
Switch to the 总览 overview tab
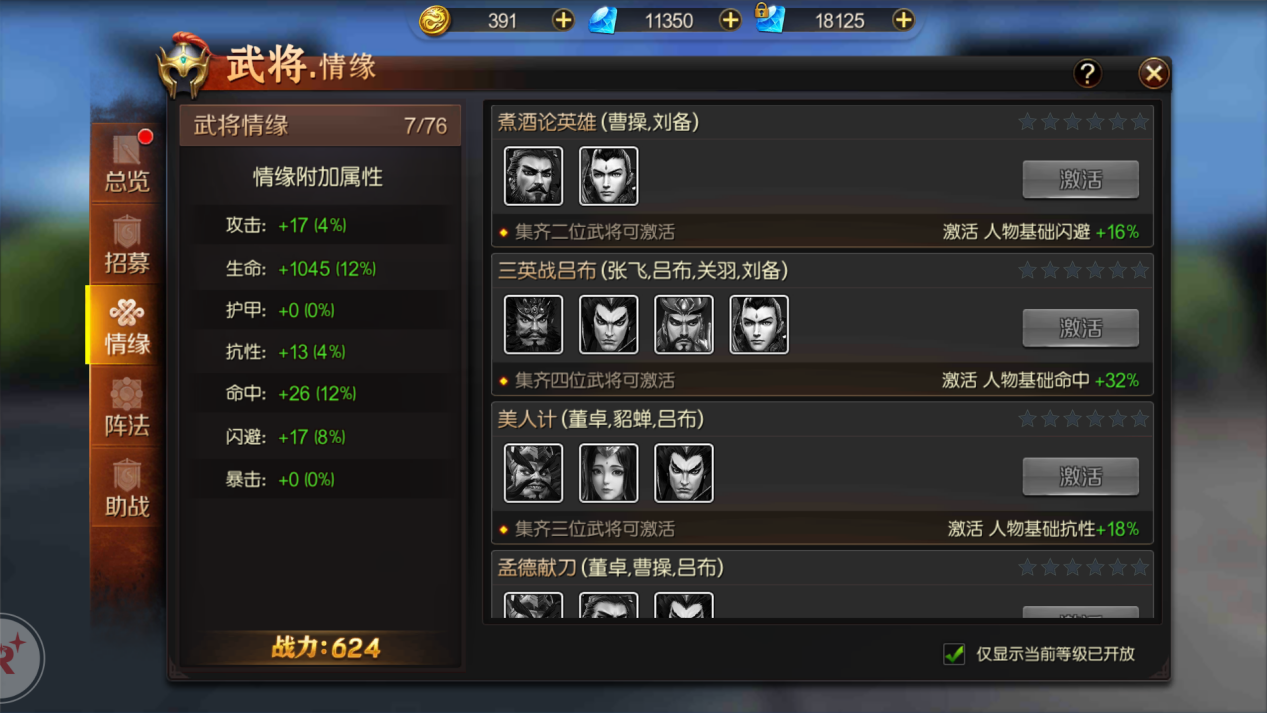tap(127, 163)
